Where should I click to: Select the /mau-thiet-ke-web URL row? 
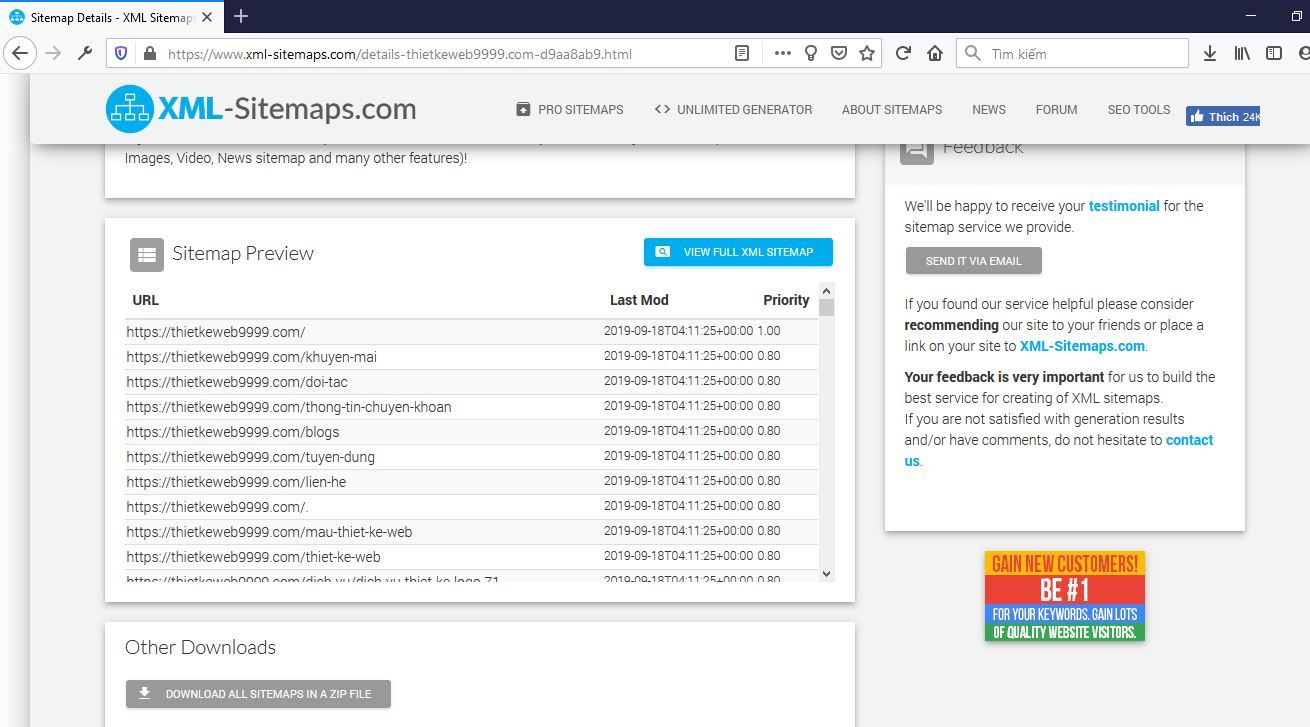pyautogui.click(x=269, y=532)
